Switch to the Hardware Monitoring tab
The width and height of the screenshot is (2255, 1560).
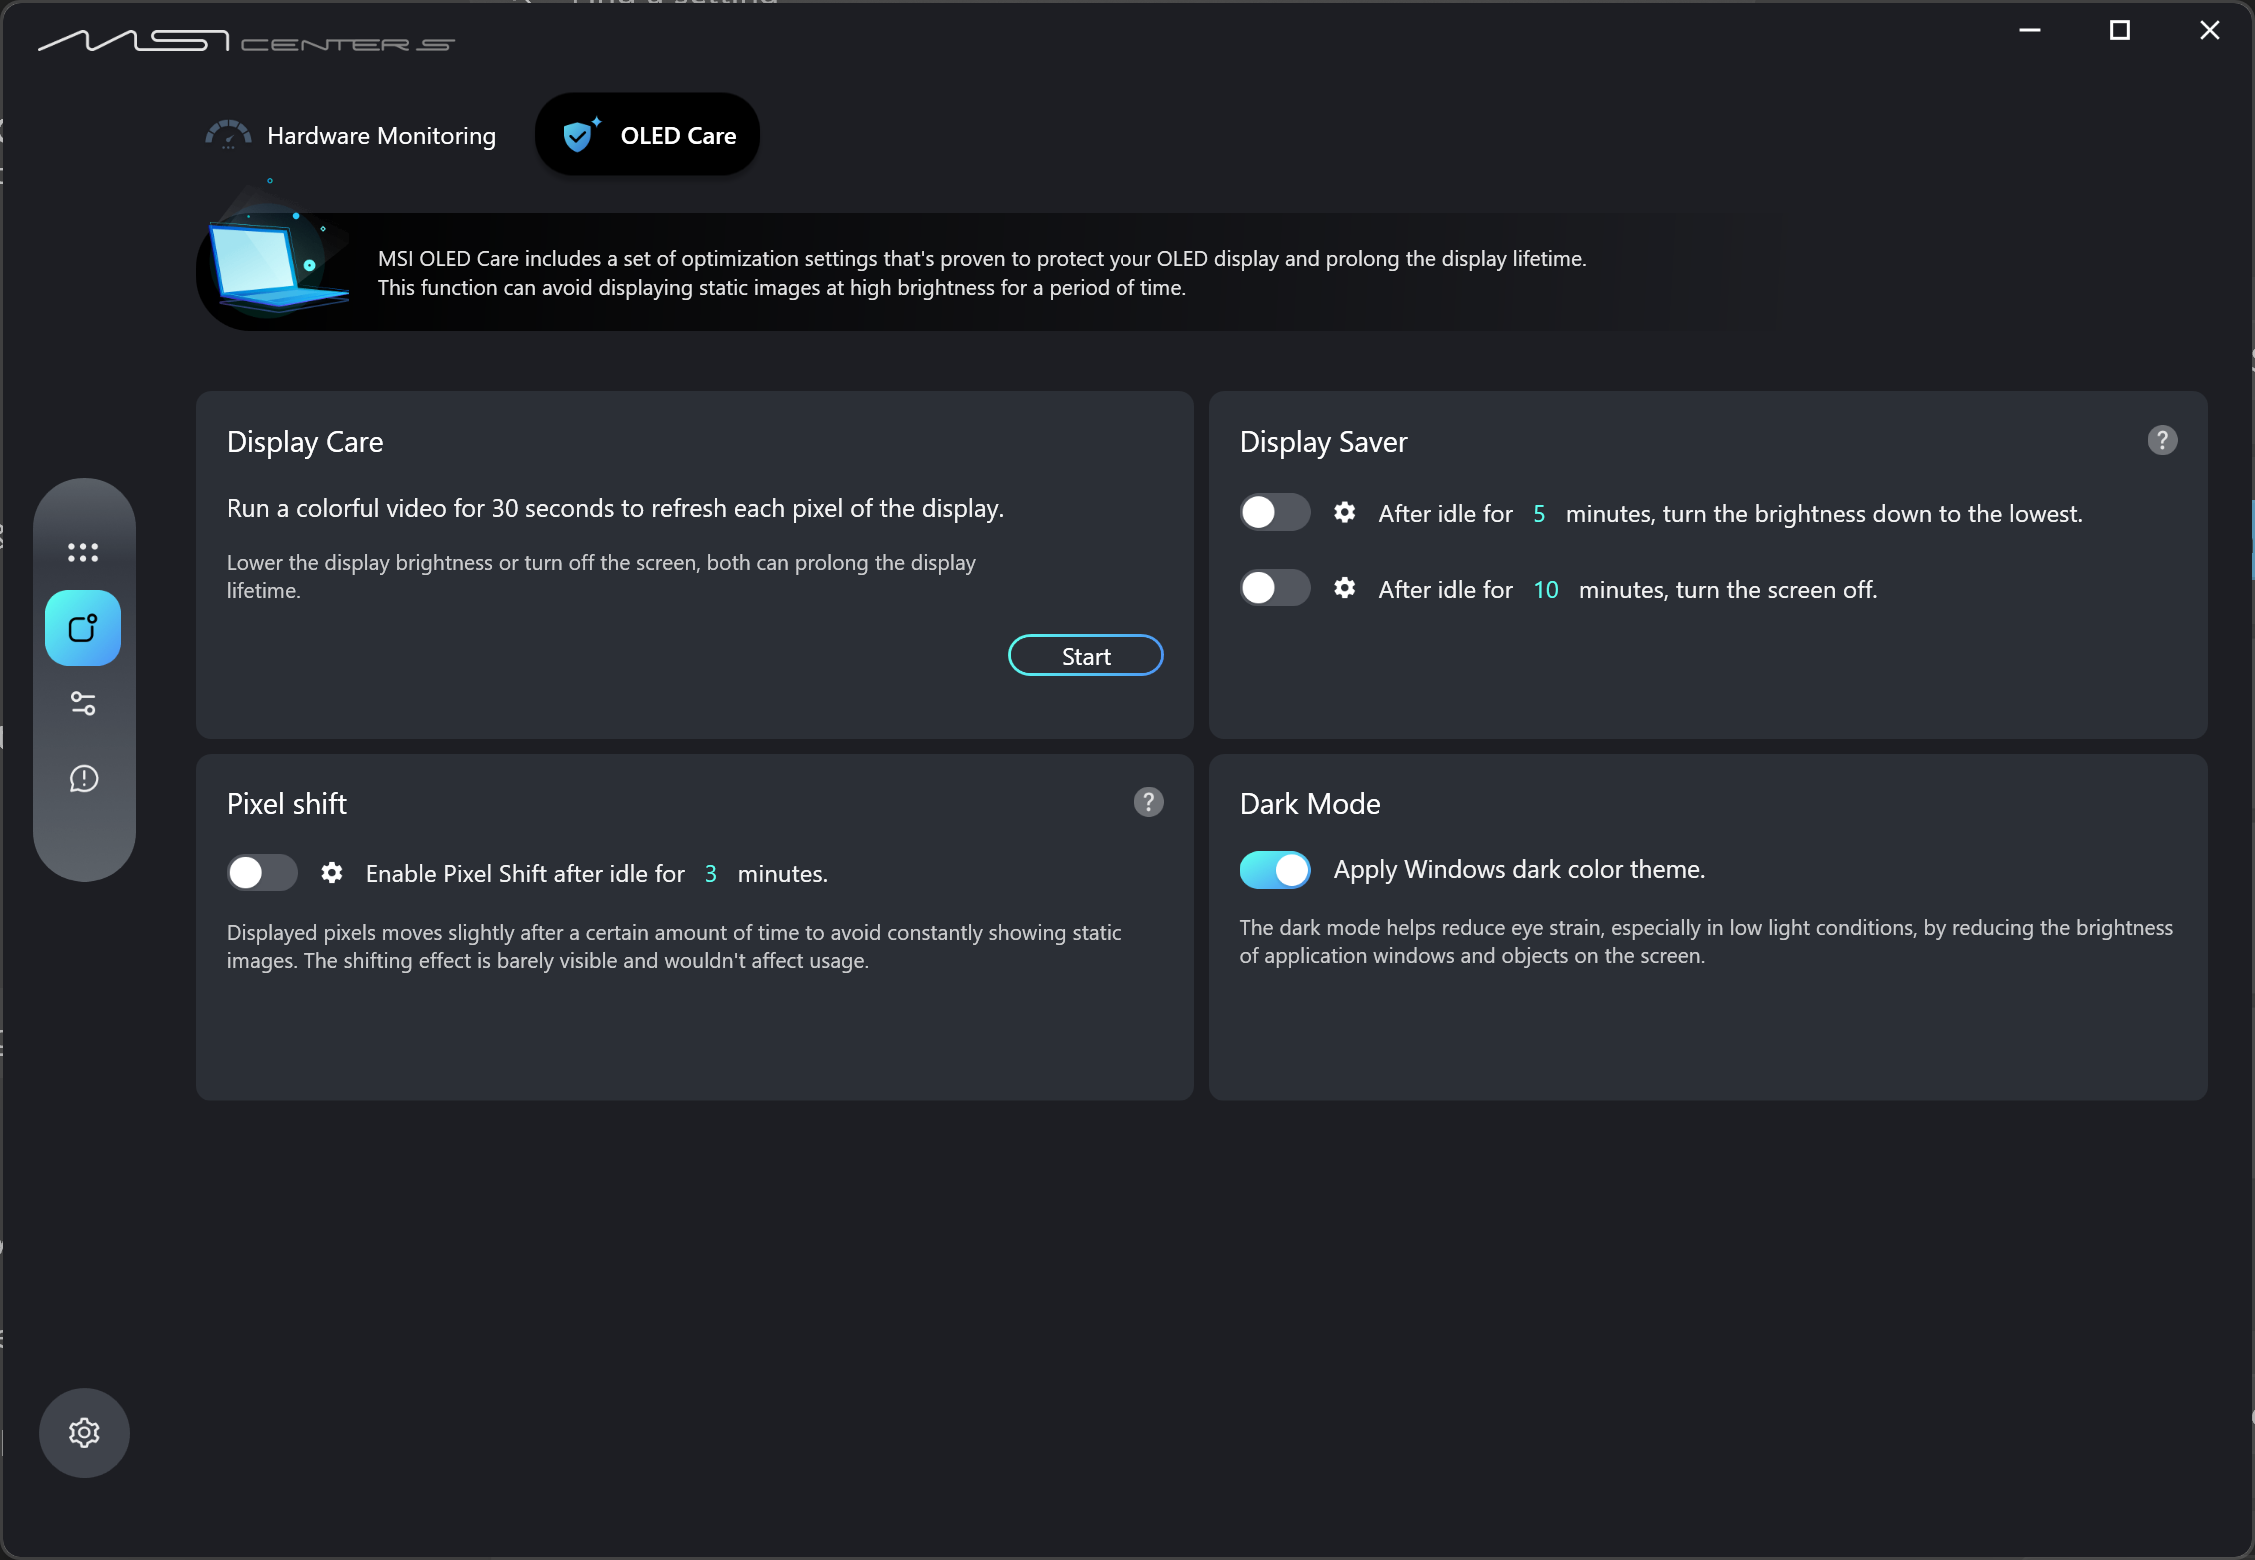[x=351, y=136]
